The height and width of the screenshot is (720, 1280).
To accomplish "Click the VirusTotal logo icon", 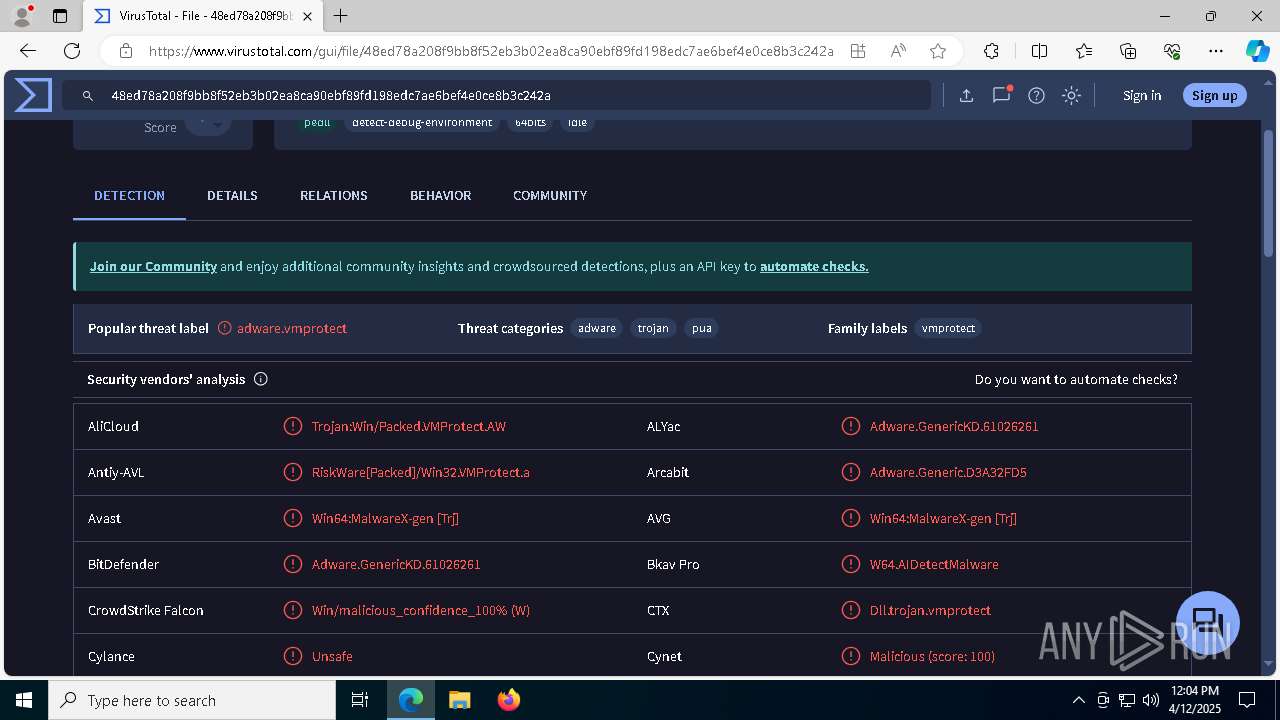I will [33, 95].
